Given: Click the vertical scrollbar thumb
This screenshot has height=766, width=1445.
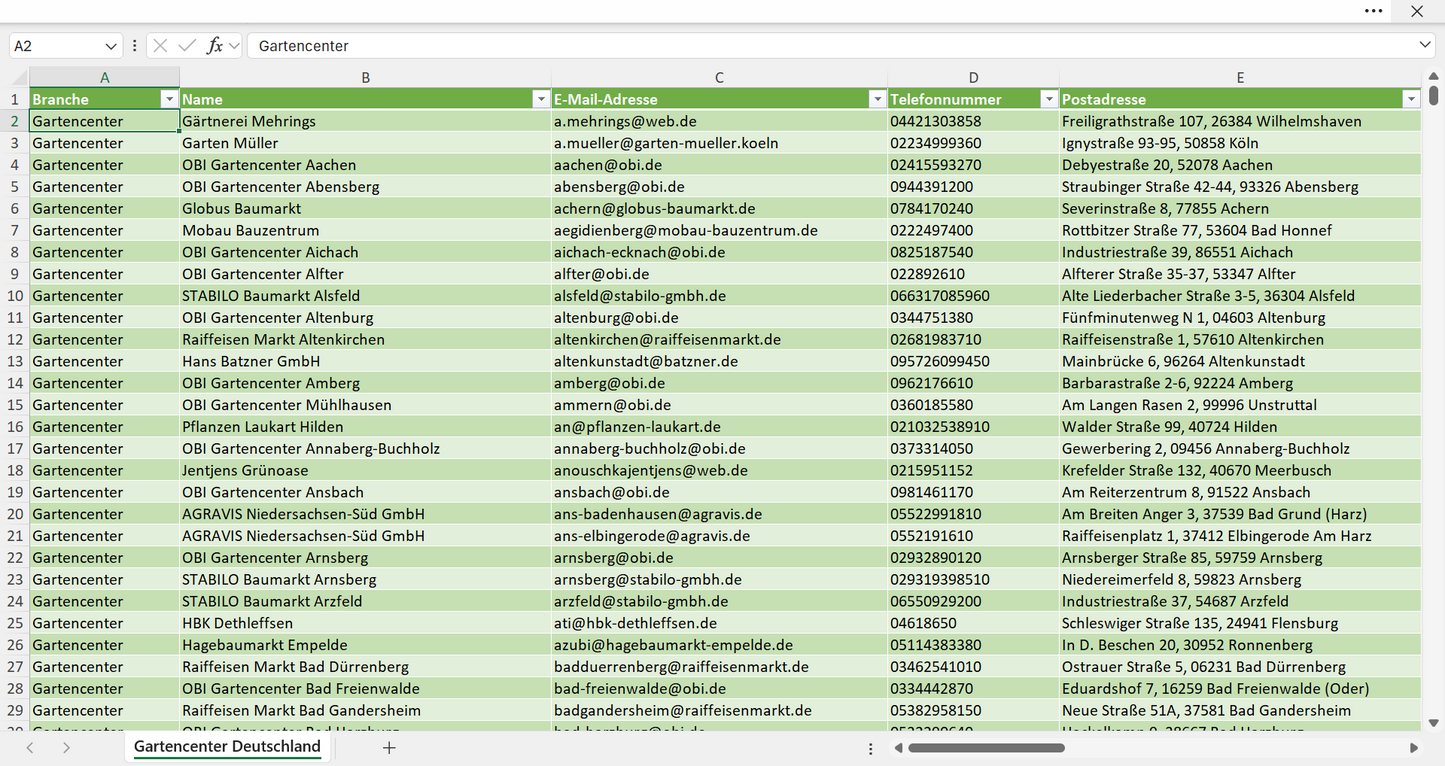Looking at the screenshot, I should [1434, 95].
